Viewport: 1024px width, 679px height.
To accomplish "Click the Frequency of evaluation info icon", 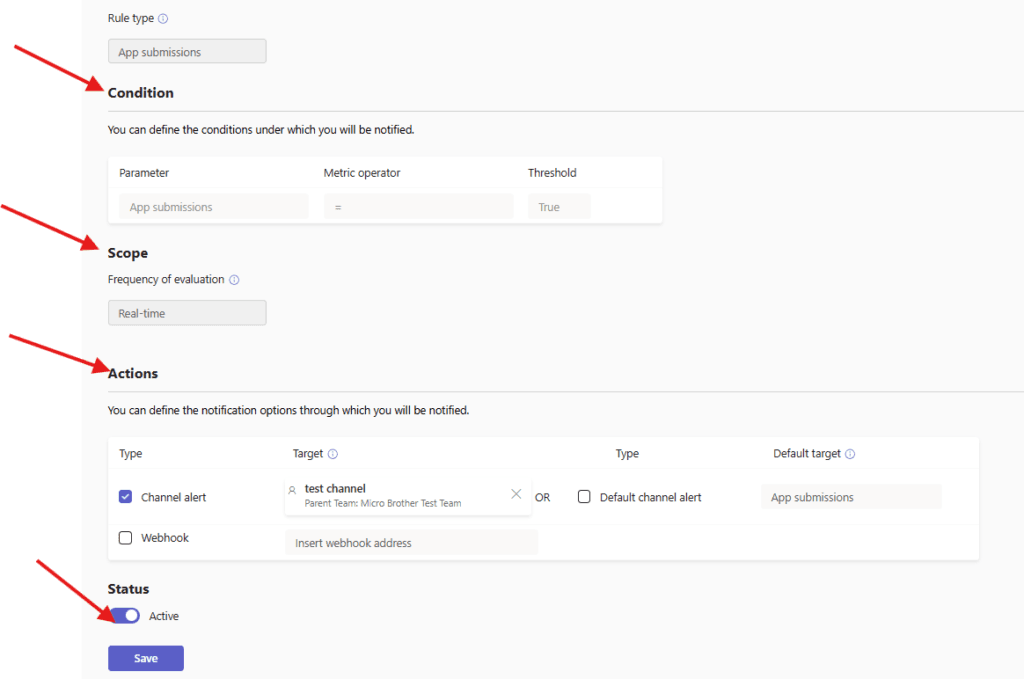I will pyautogui.click(x=234, y=279).
